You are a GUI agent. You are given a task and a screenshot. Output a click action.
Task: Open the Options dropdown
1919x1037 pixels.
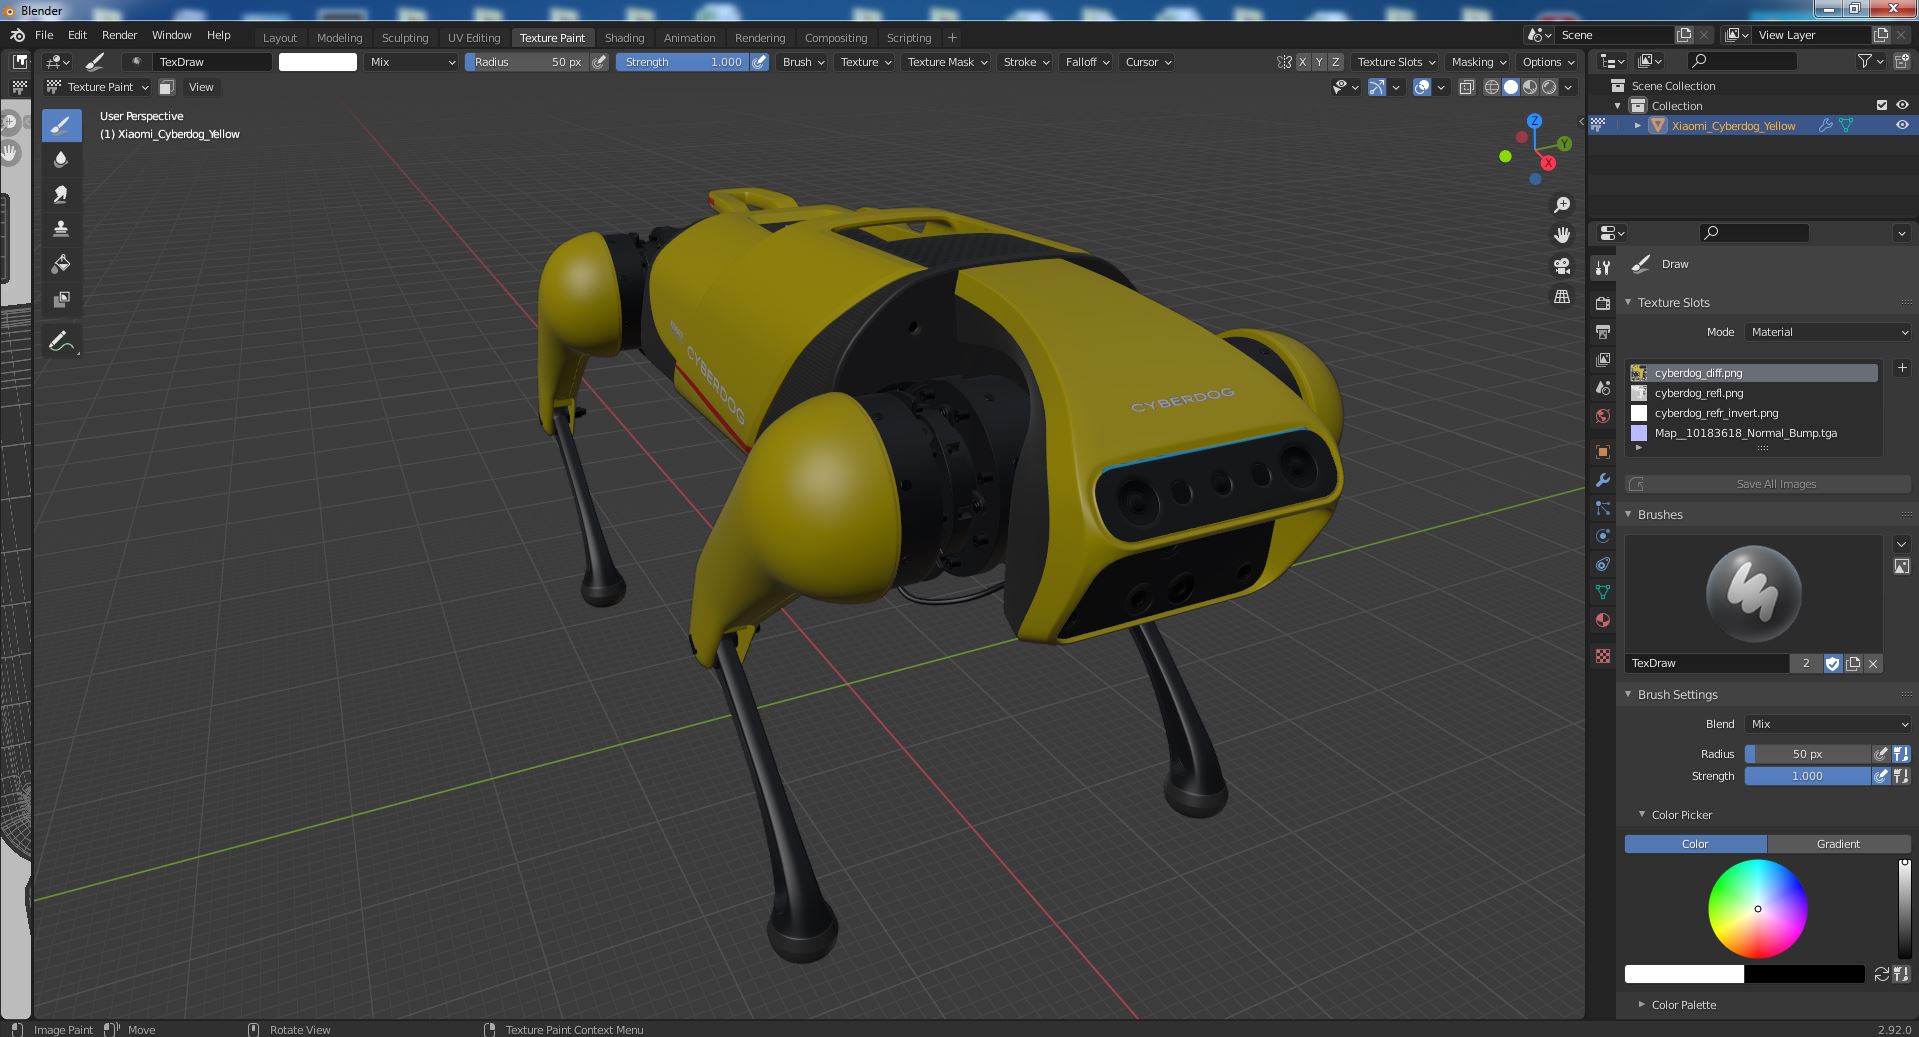click(1548, 62)
